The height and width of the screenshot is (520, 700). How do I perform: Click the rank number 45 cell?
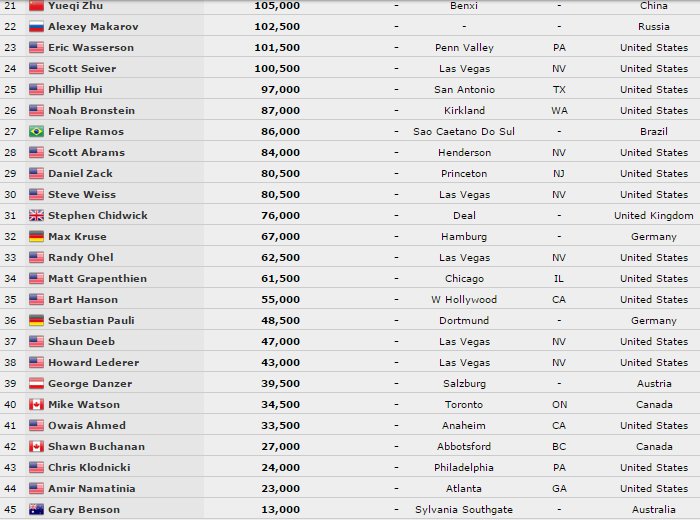(11, 510)
